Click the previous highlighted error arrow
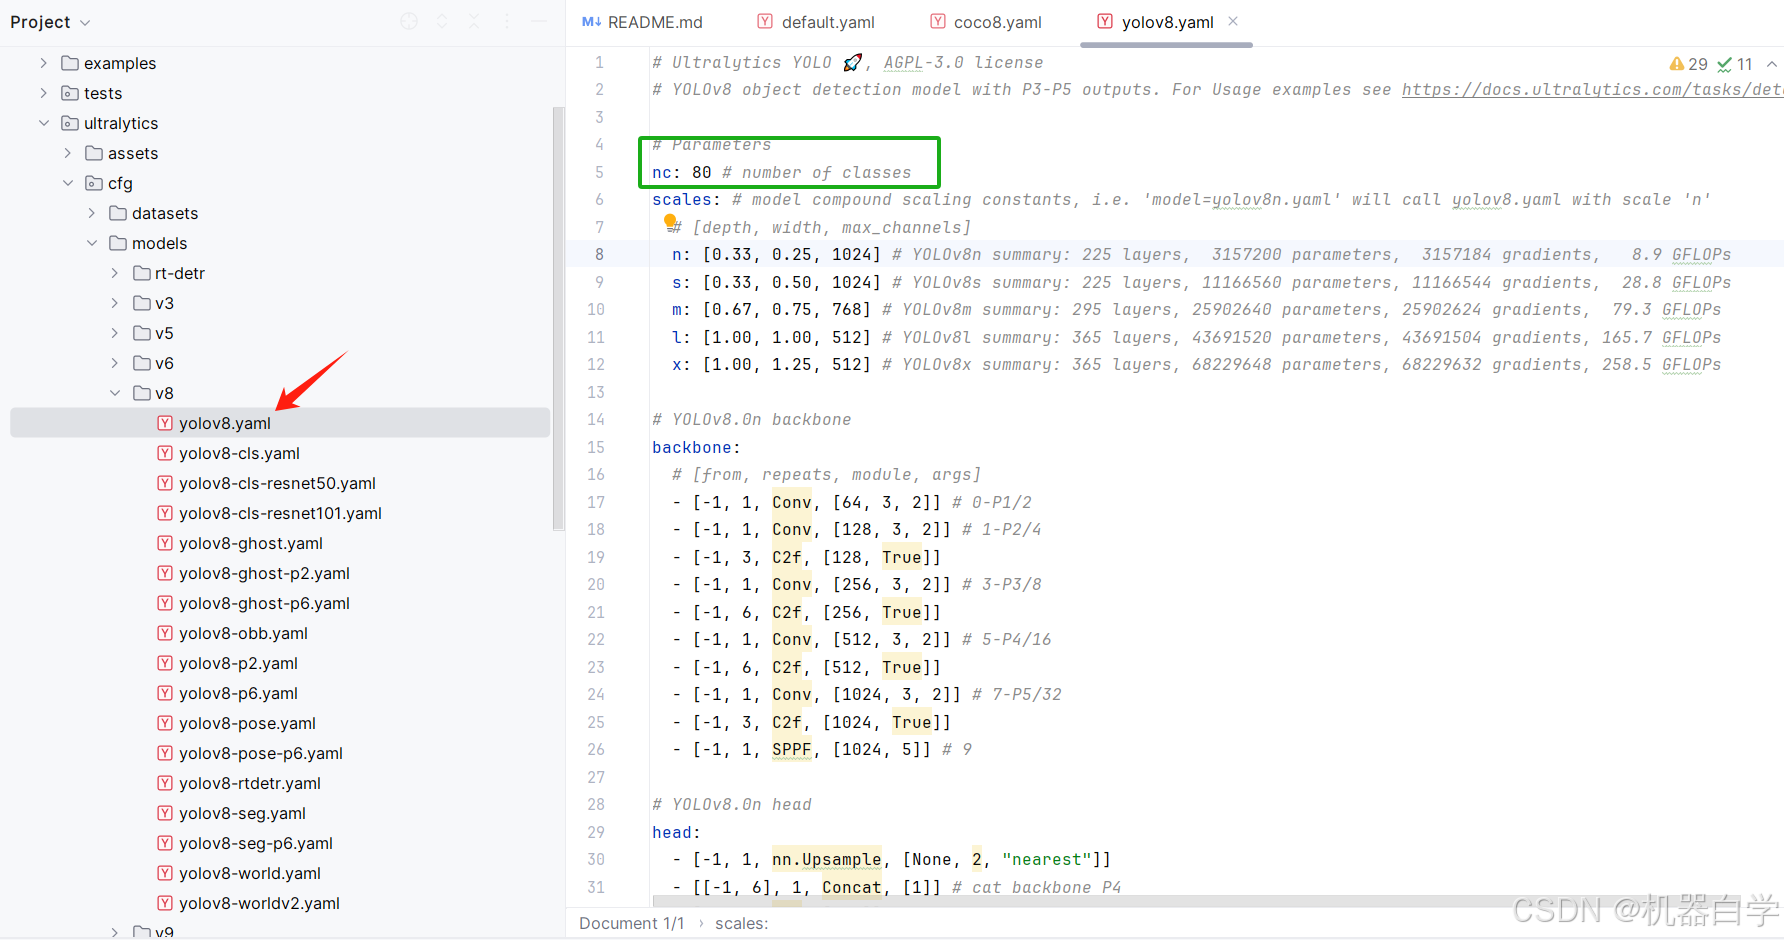 tap(1771, 64)
